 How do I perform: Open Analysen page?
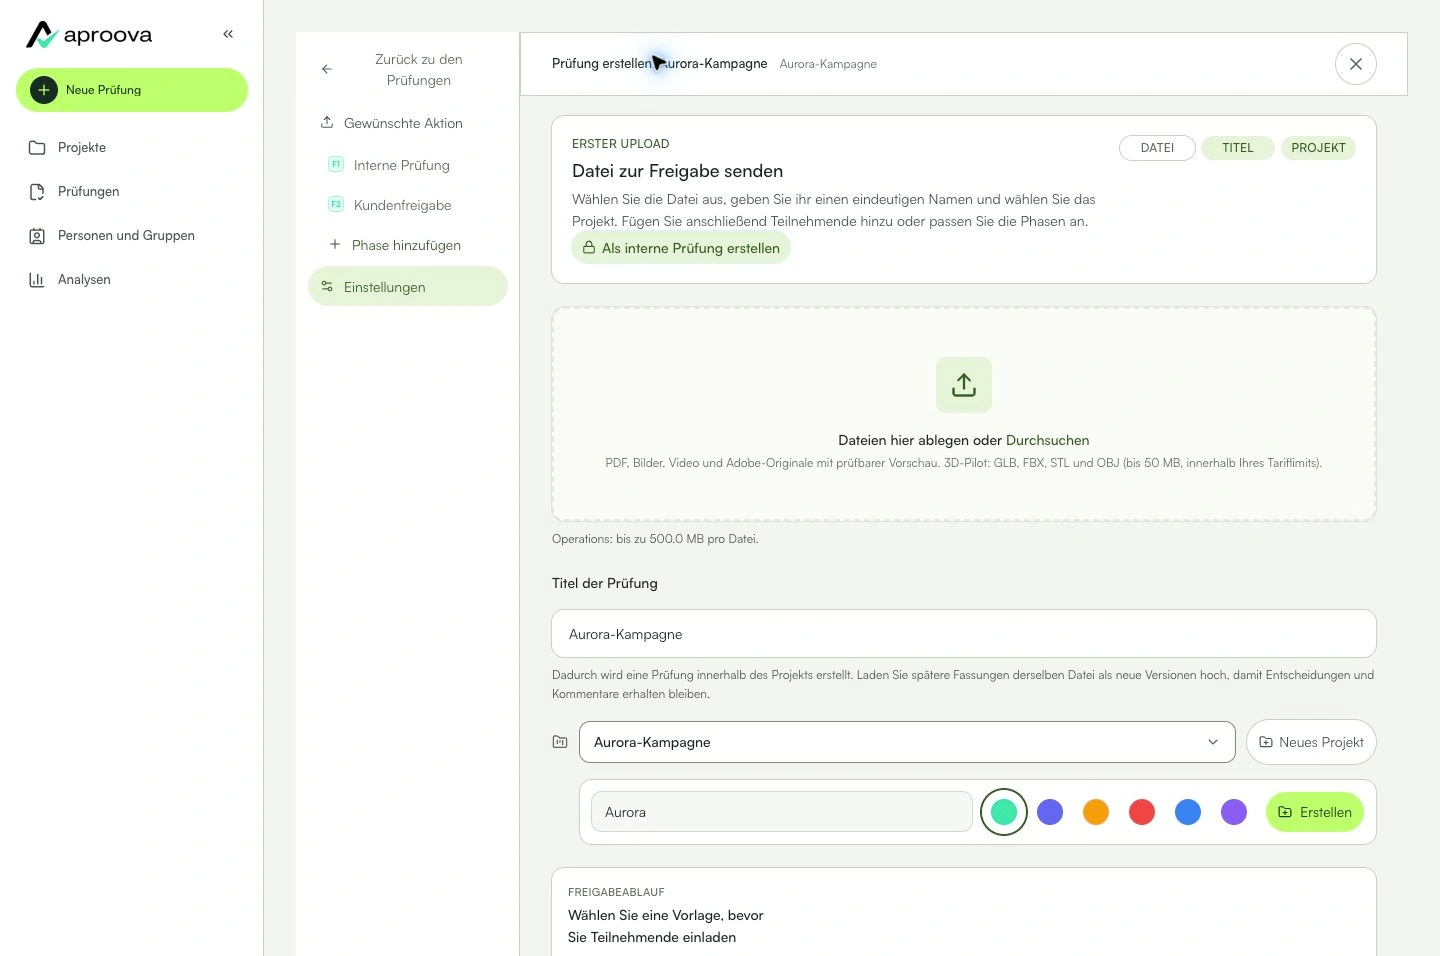tap(132, 280)
